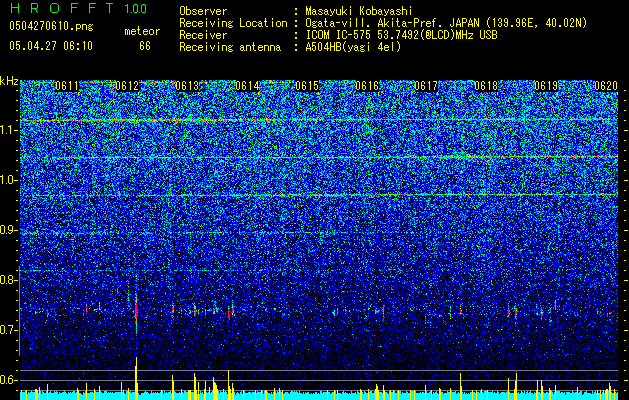
Task: Click the meteor count value 66
Action: 145,46
